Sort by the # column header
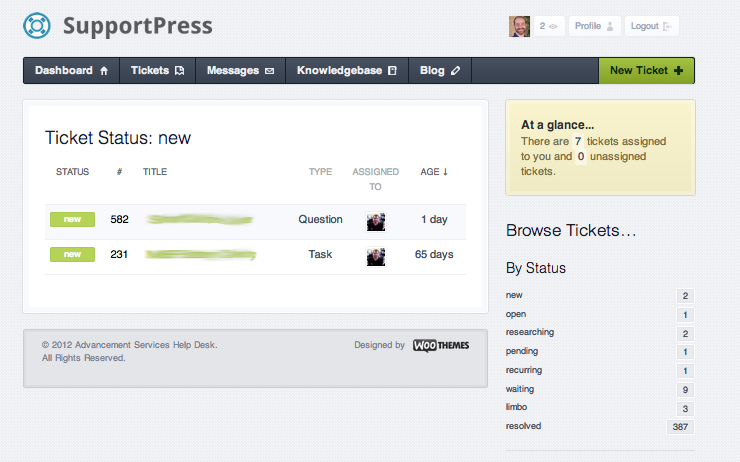 (x=119, y=172)
